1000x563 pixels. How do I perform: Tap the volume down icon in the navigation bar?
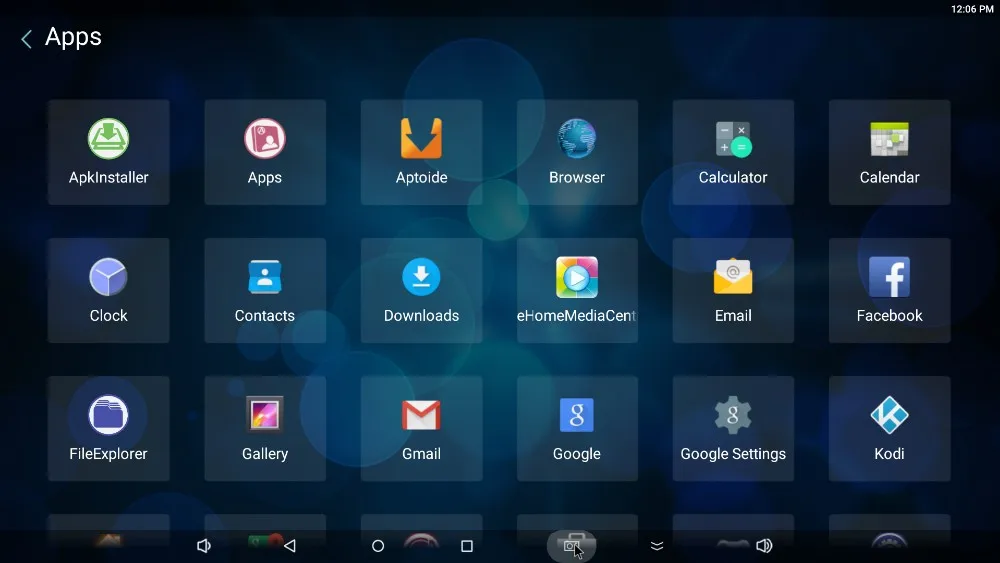coord(203,546)
